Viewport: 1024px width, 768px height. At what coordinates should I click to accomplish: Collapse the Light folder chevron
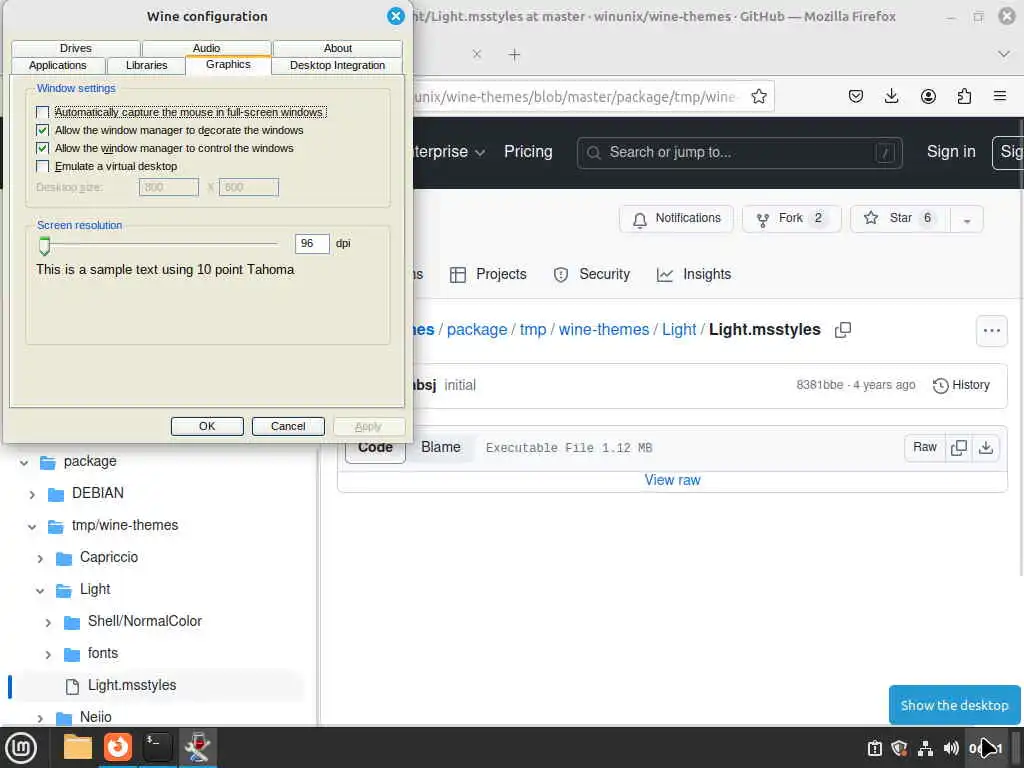(40, 590)
